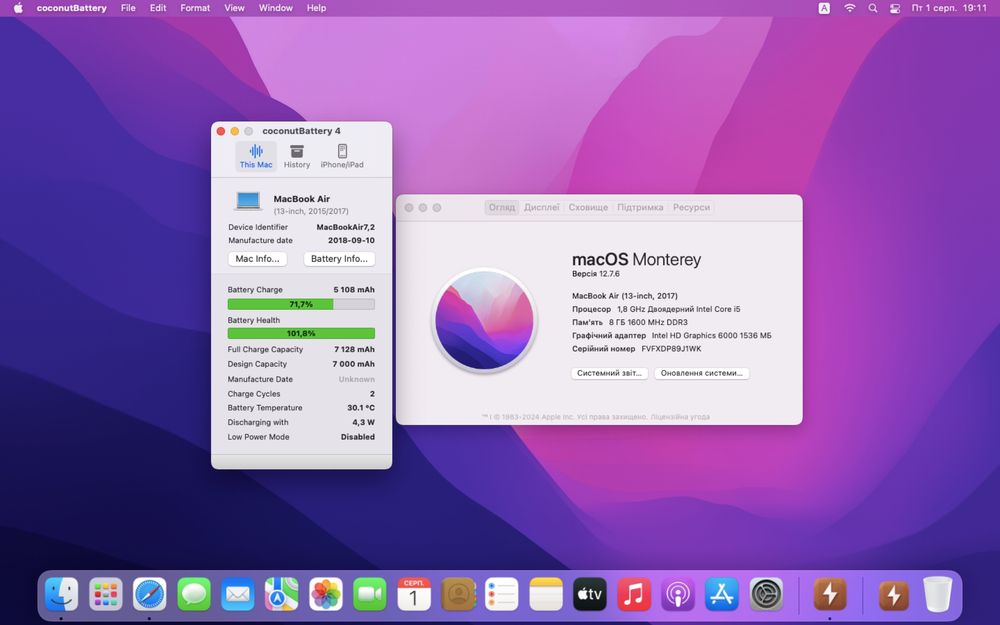1000x625 pixels.
Task: Open Contacts from the Dock
Action: (x=458, y=594)
